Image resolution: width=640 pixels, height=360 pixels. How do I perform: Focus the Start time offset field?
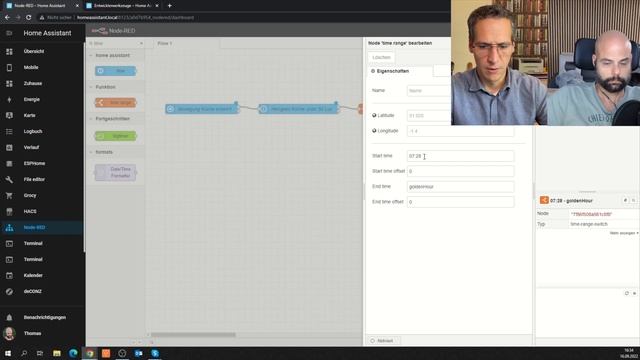tap(460, 171)
